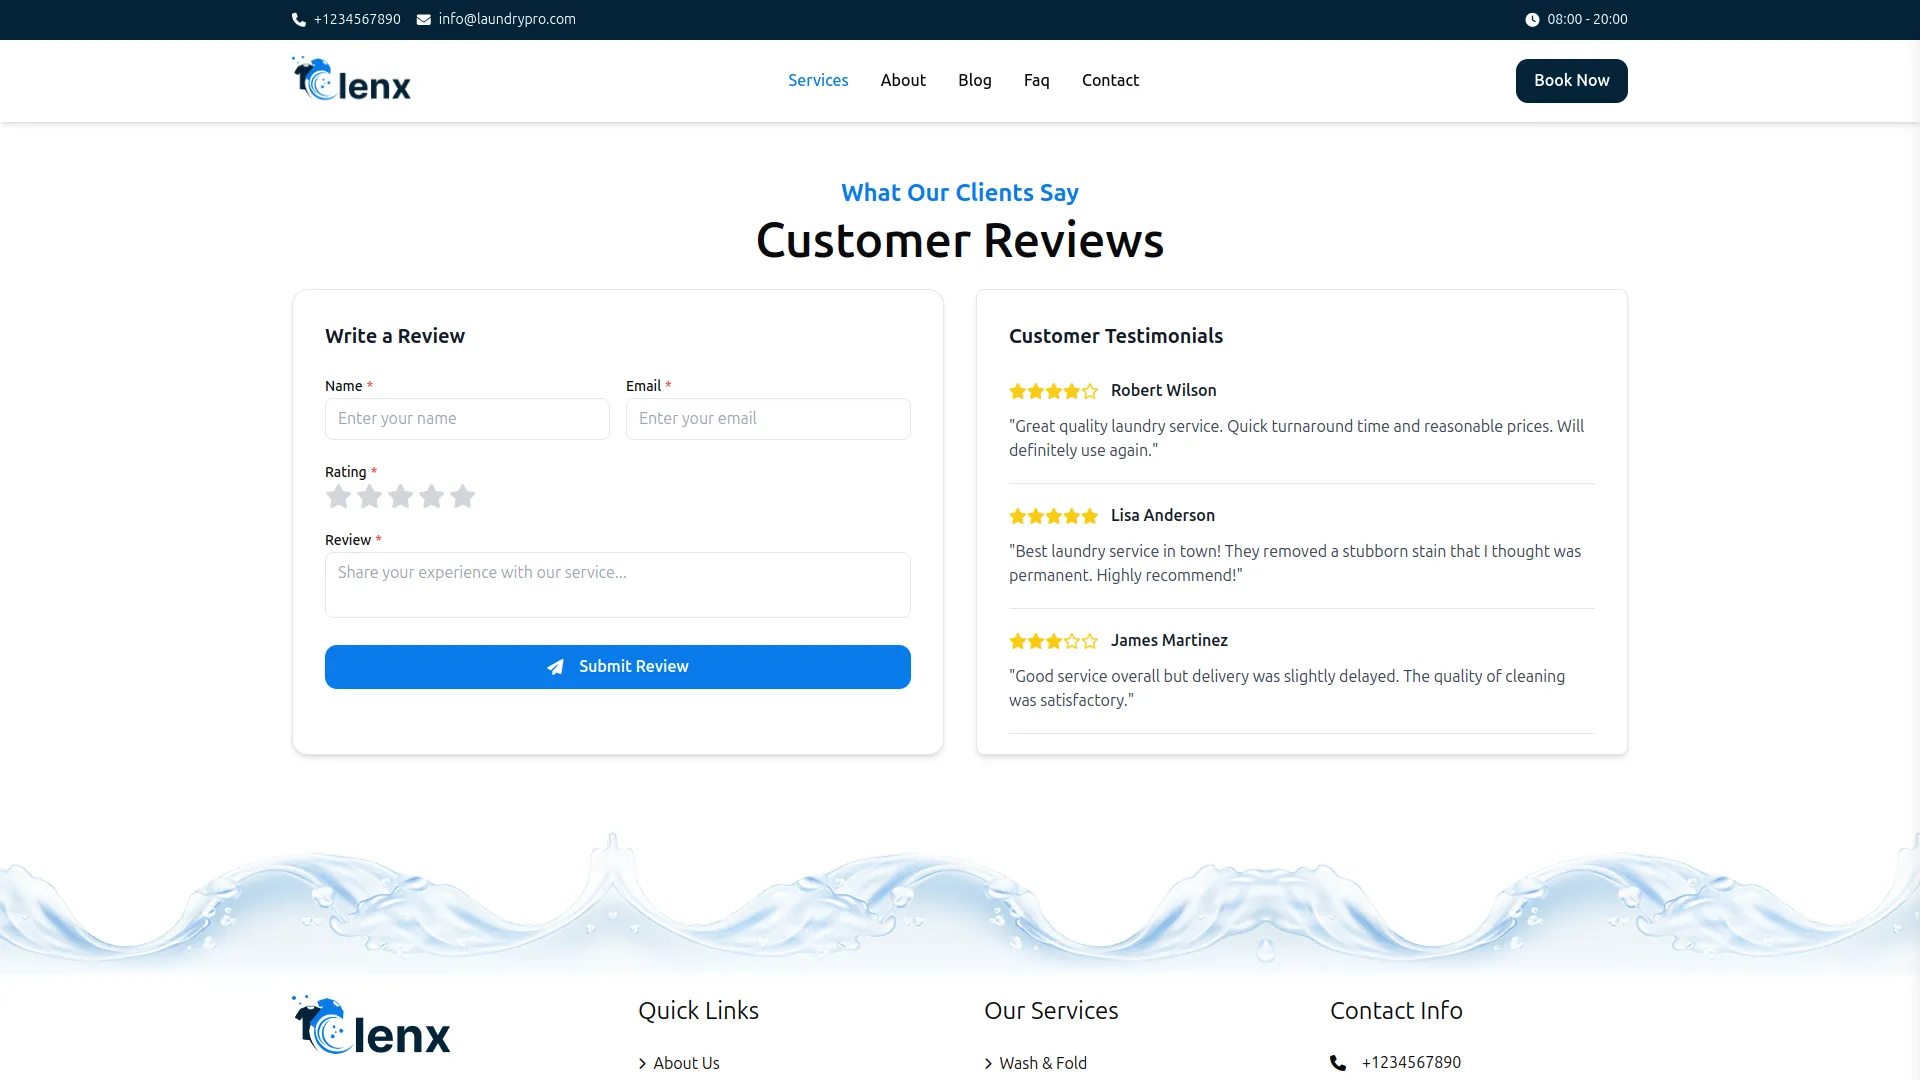Click the phone icon in the top bar
The image size is (1920, 1080).
pos(298,19)
